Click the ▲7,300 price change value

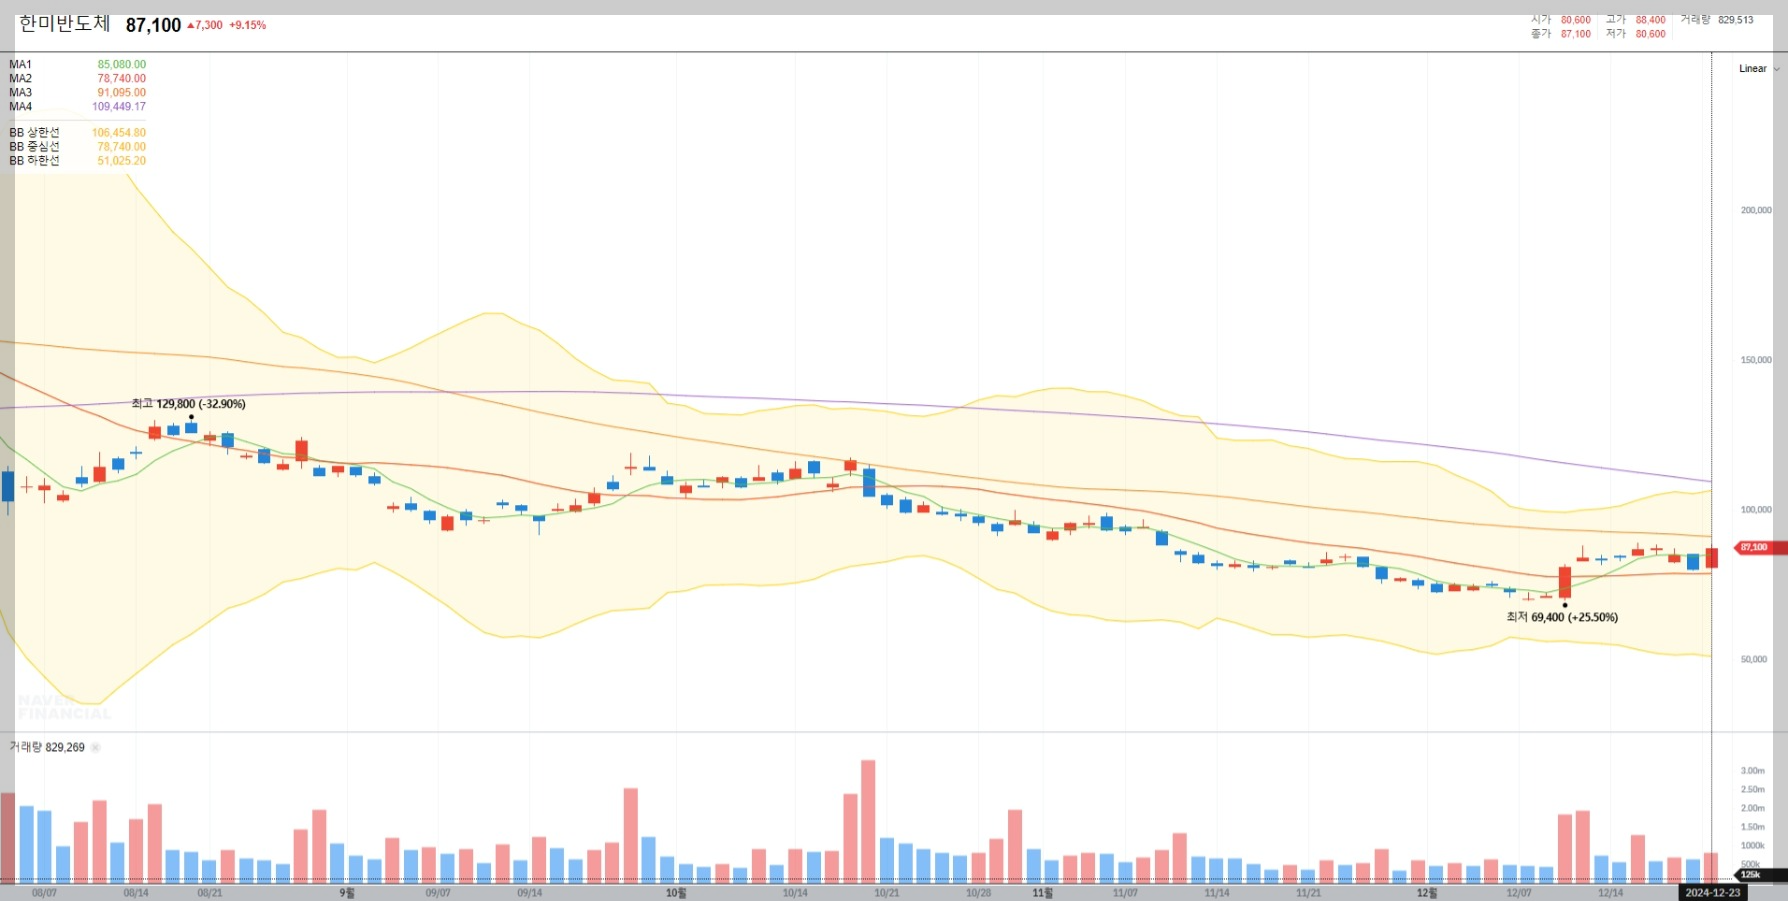[x=205, y=25]
